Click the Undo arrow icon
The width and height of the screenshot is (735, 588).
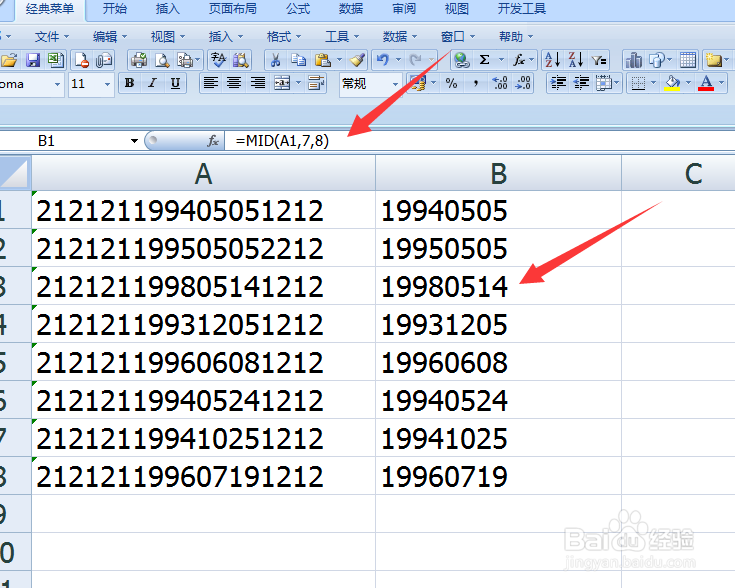point(382,60)
